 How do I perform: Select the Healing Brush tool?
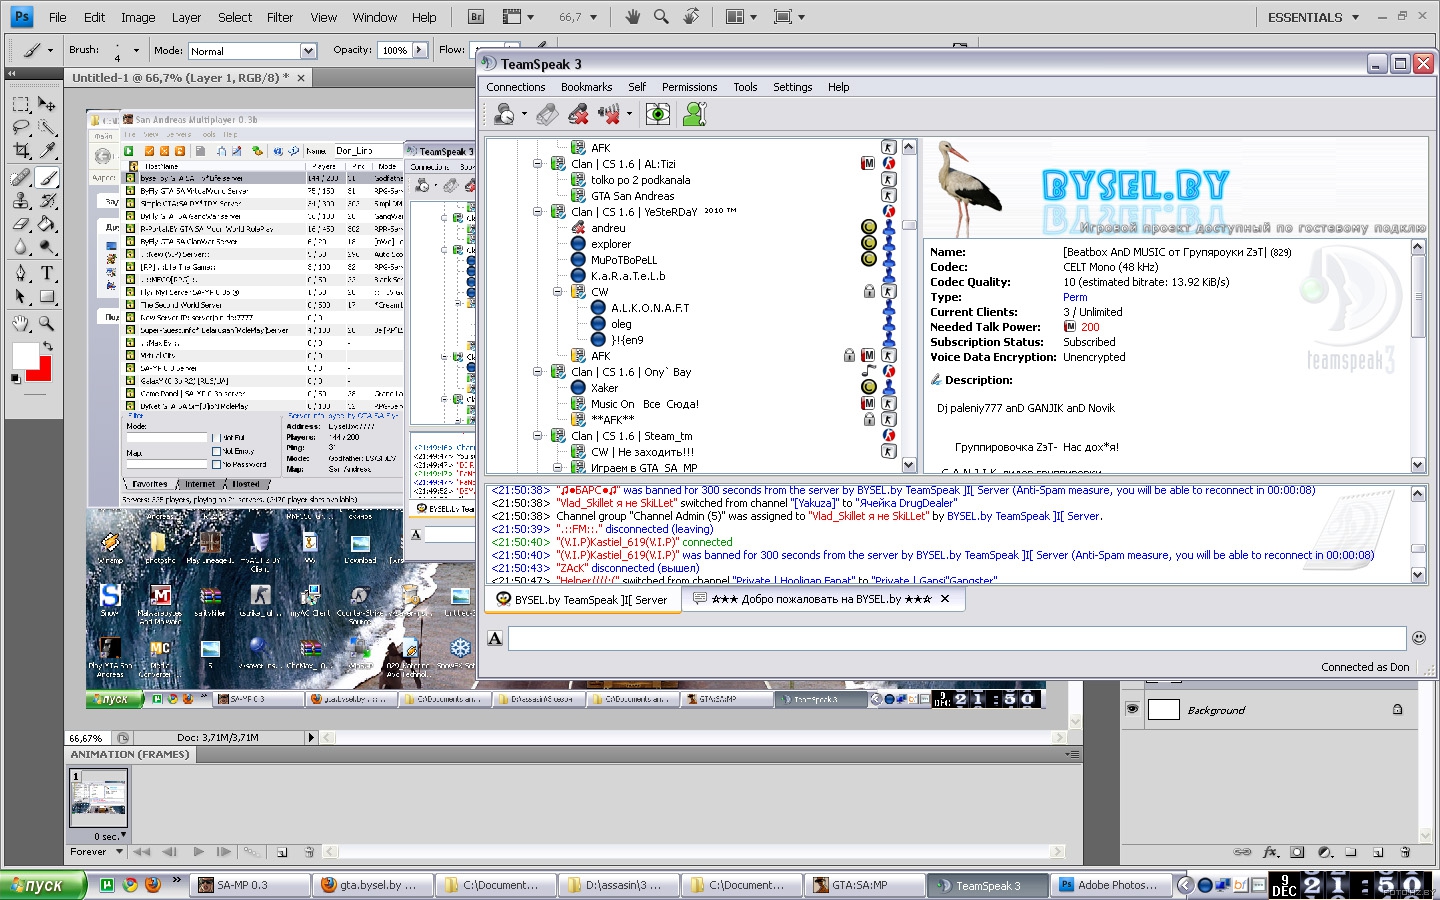click(x=20, y=178)
